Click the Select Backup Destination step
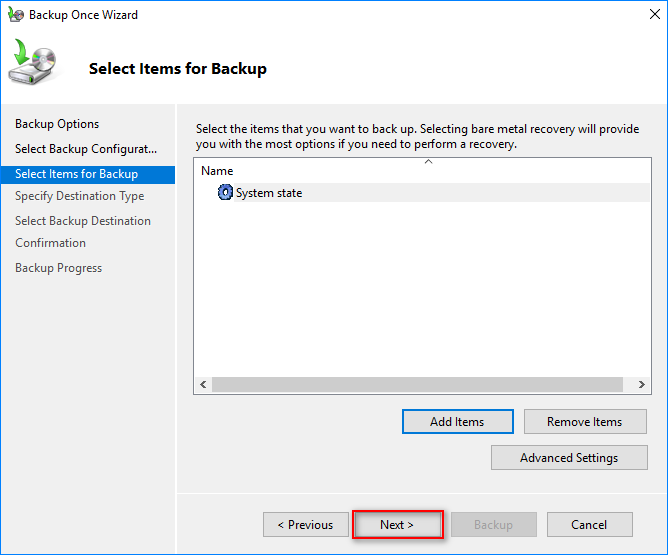 click(83, 221)
